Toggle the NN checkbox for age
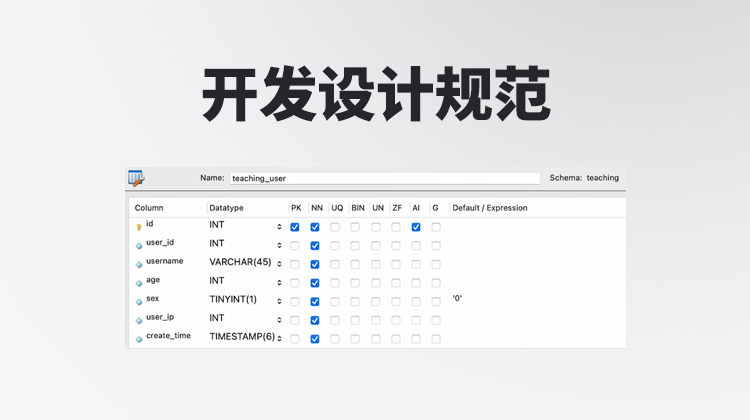The width and height of the screenshot is (750, 420). point(315,283)
